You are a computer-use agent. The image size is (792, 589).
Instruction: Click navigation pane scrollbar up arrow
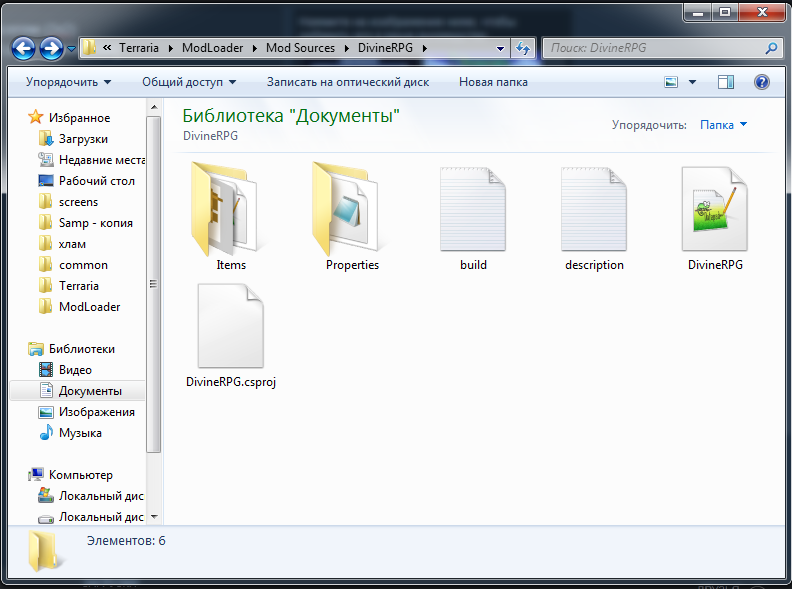[154, 107]
